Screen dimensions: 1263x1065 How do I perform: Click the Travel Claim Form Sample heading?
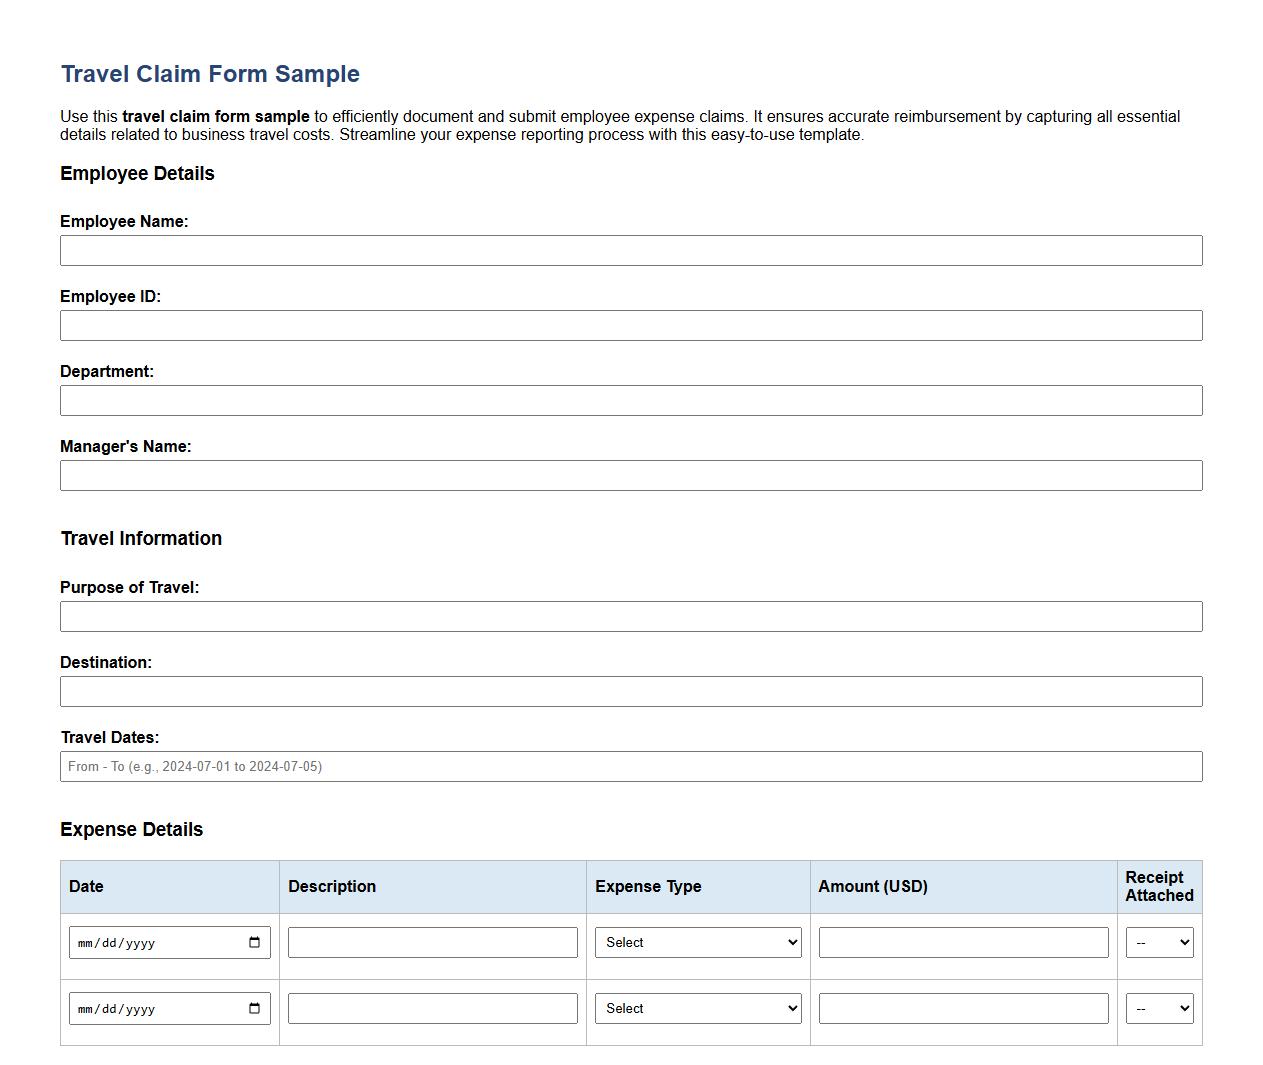210,73
